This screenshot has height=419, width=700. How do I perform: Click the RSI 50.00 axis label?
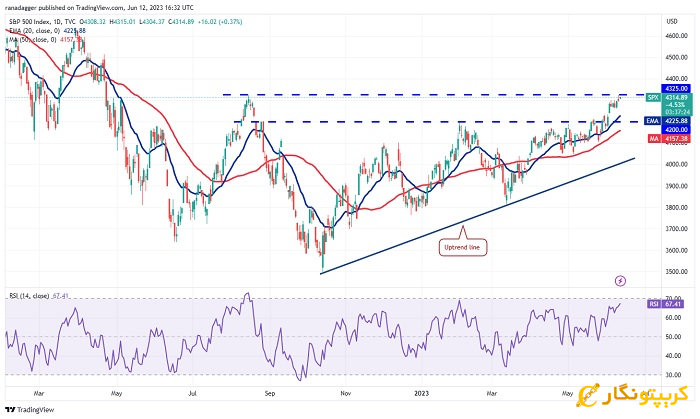coord(674,337)
